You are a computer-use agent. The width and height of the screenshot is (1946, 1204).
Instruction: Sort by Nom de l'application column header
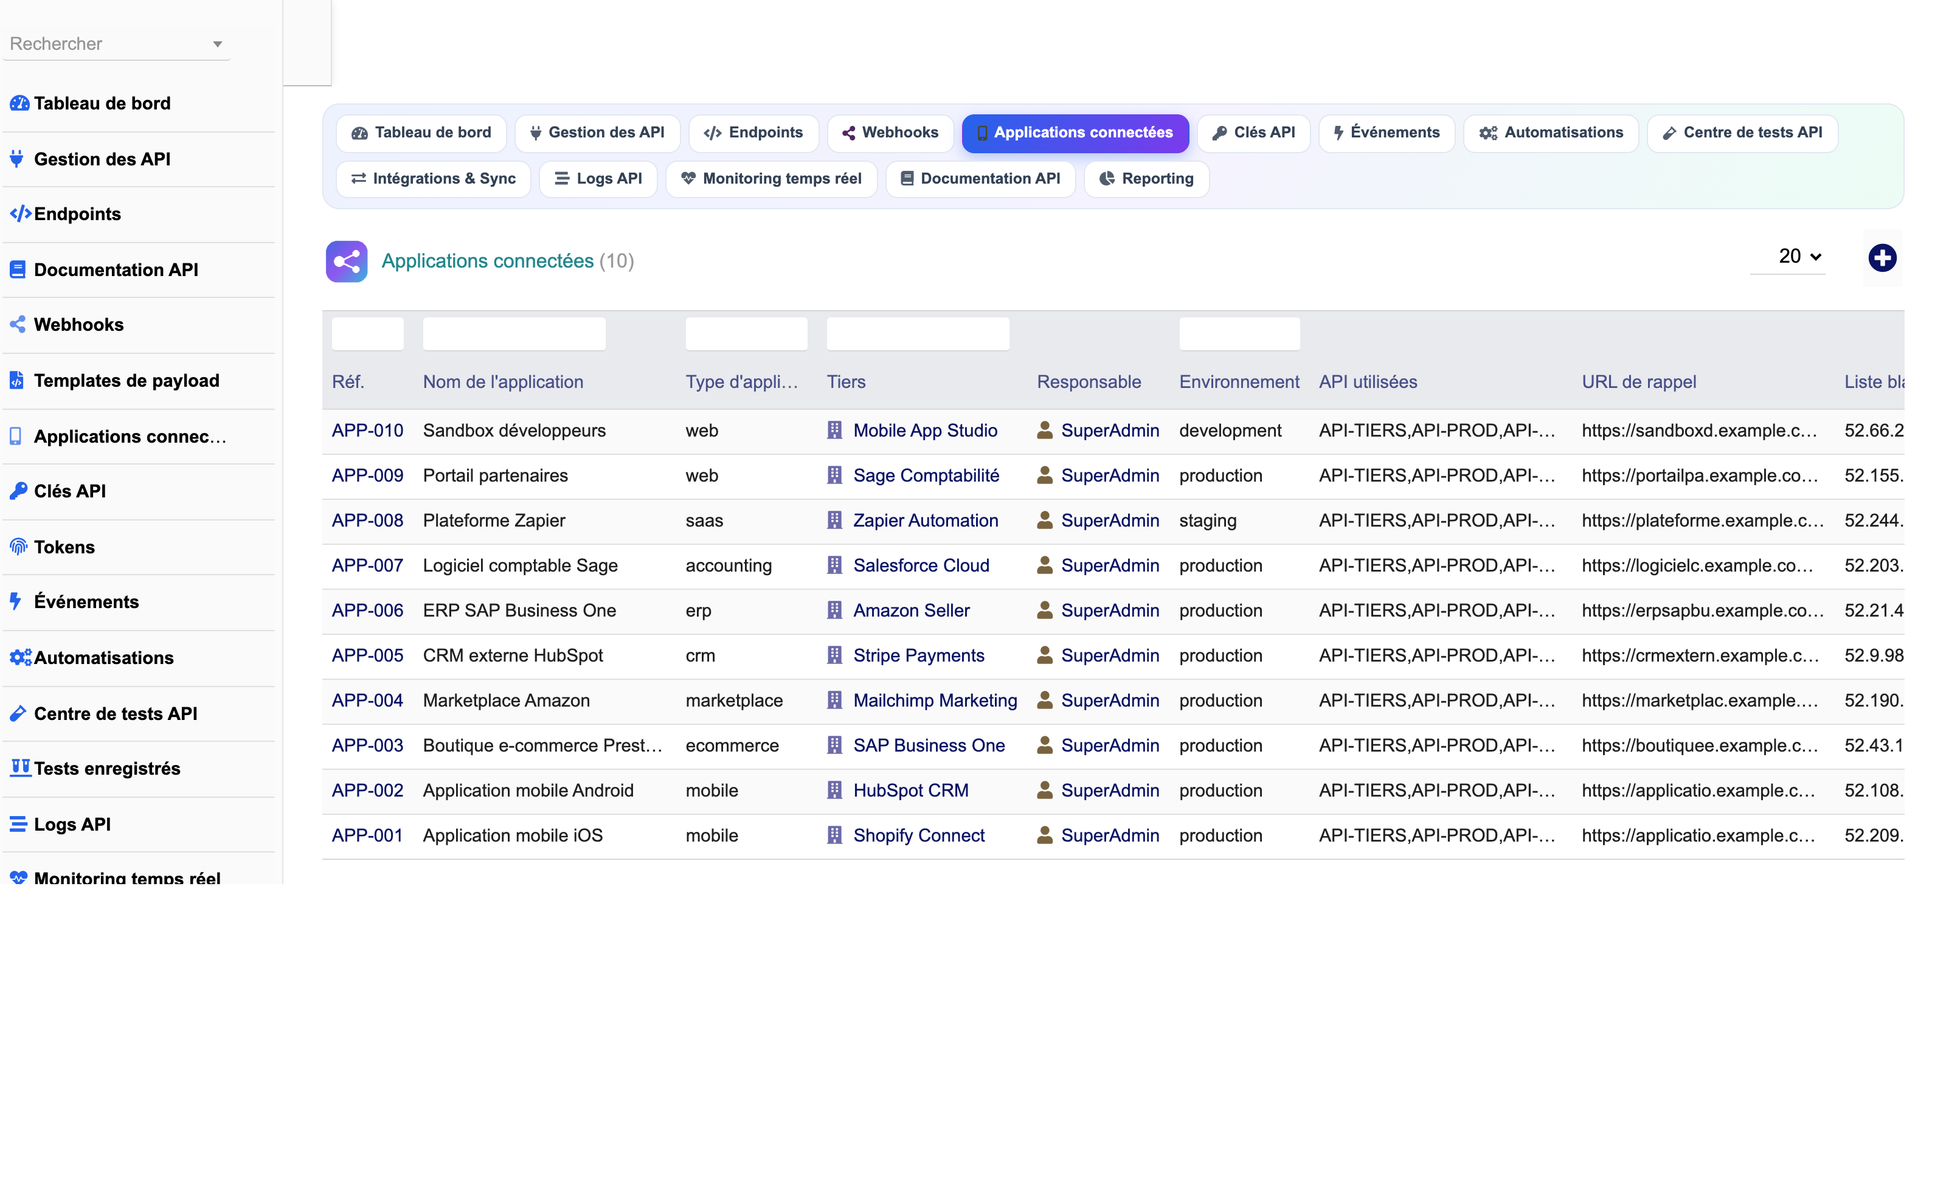tap(503, 382)
